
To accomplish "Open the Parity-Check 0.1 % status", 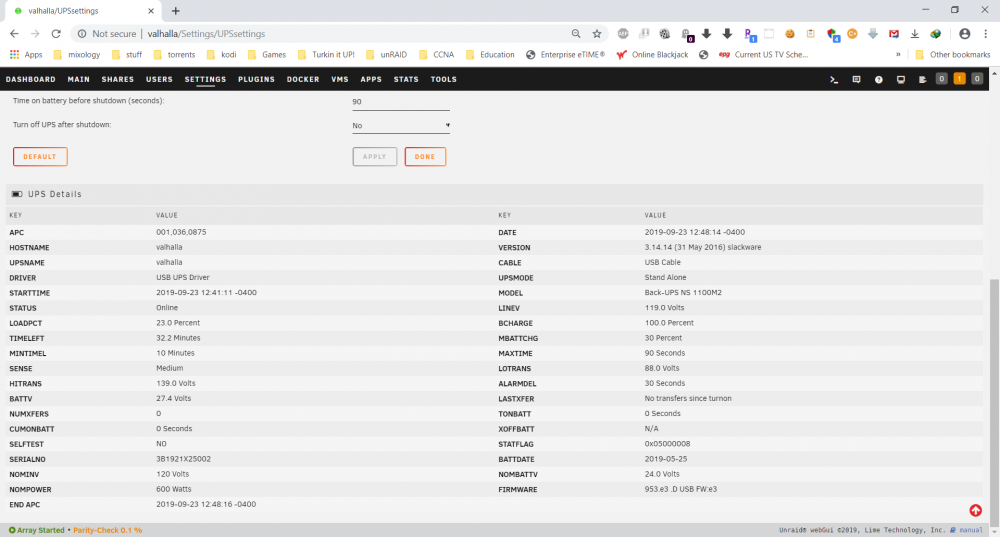I will pyautogui.click(x=108, y=530).
